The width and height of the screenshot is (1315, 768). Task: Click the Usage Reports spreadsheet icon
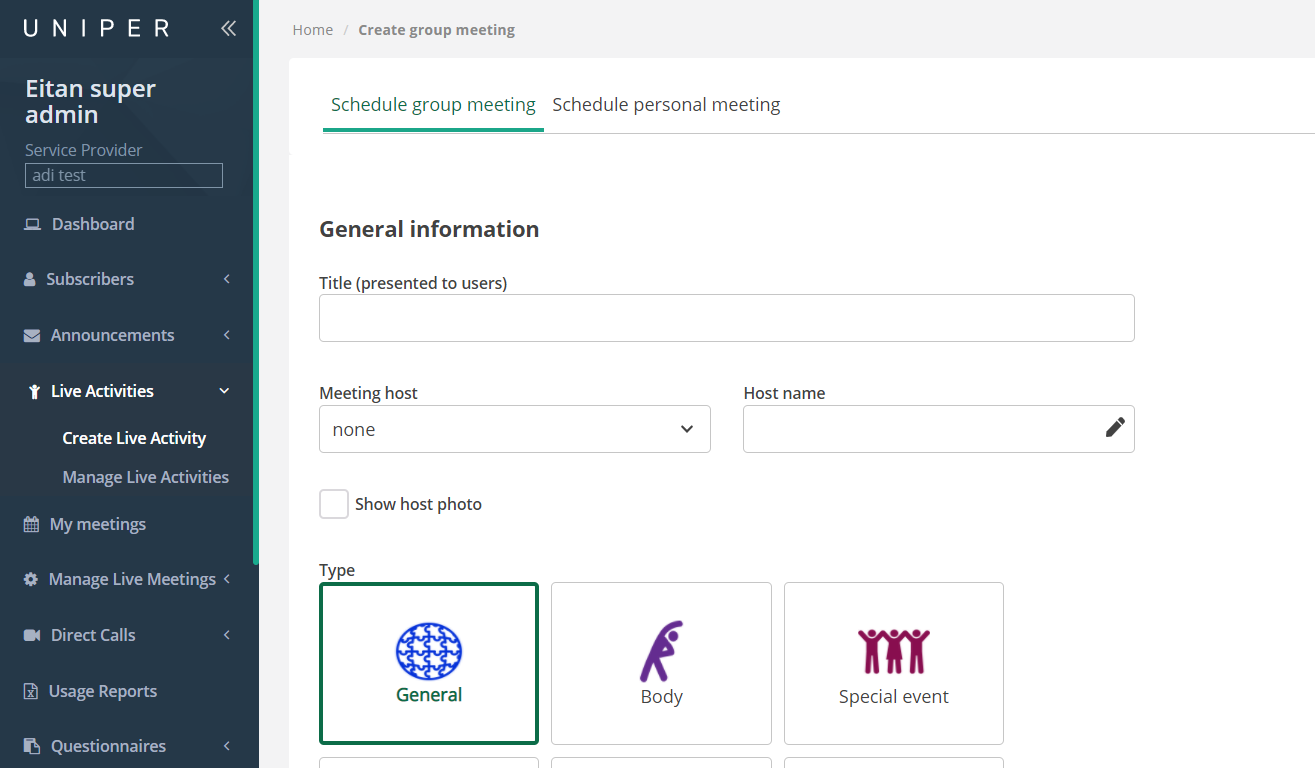[x=31, y=691]
